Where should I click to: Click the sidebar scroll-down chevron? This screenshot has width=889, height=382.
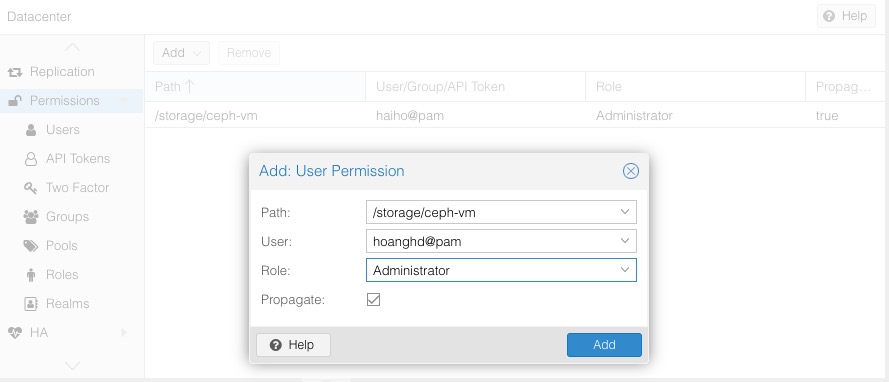(x=73, y=366)
